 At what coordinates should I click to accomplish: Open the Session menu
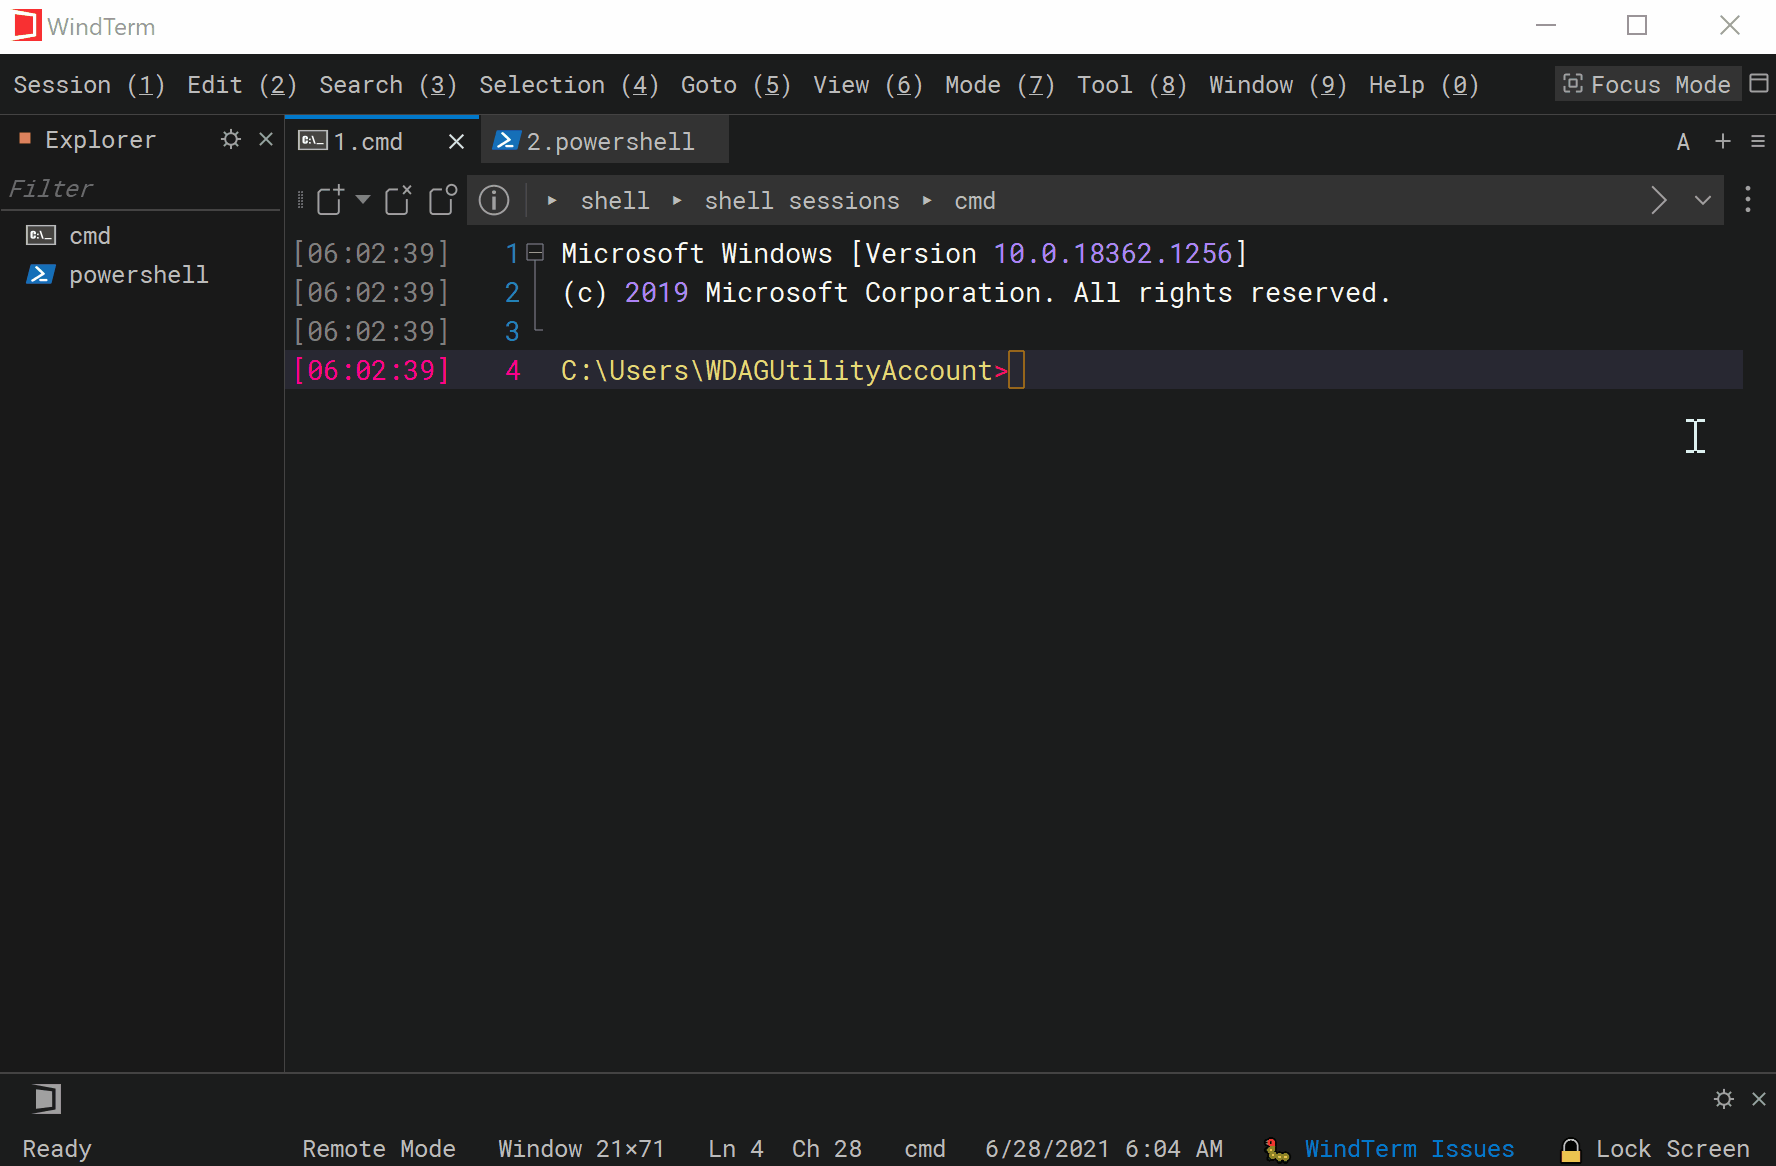(x=89, y=85)
